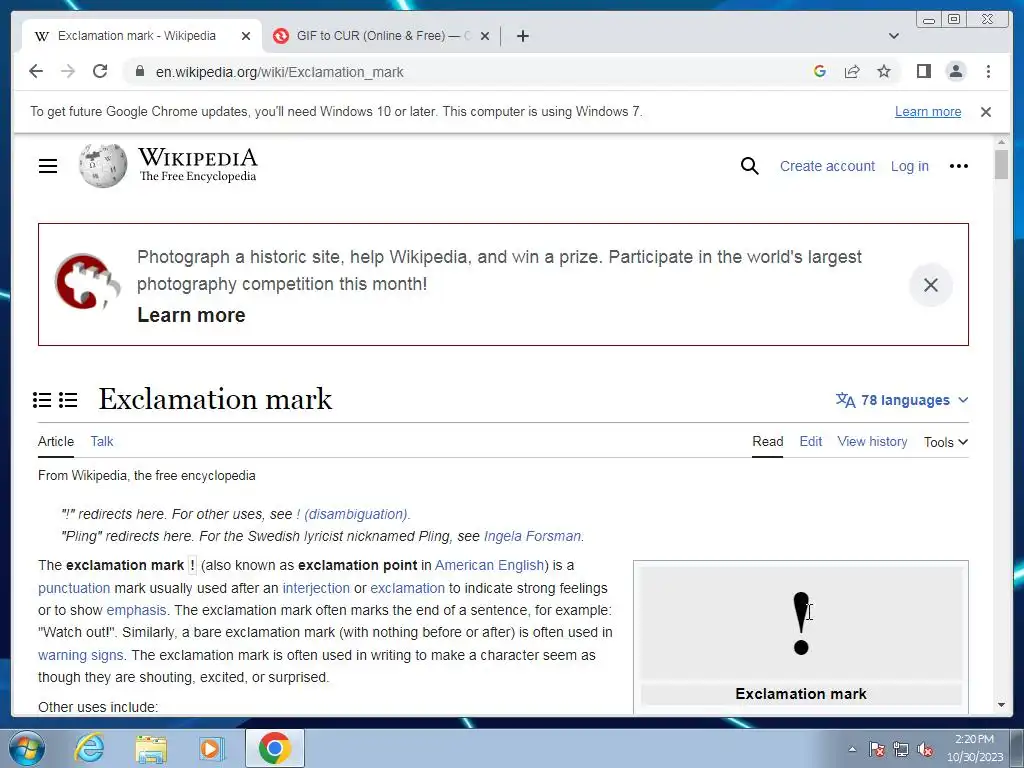
Task: Follow the punctuation link
Action: pyautogui.click(x=74, y=588)
